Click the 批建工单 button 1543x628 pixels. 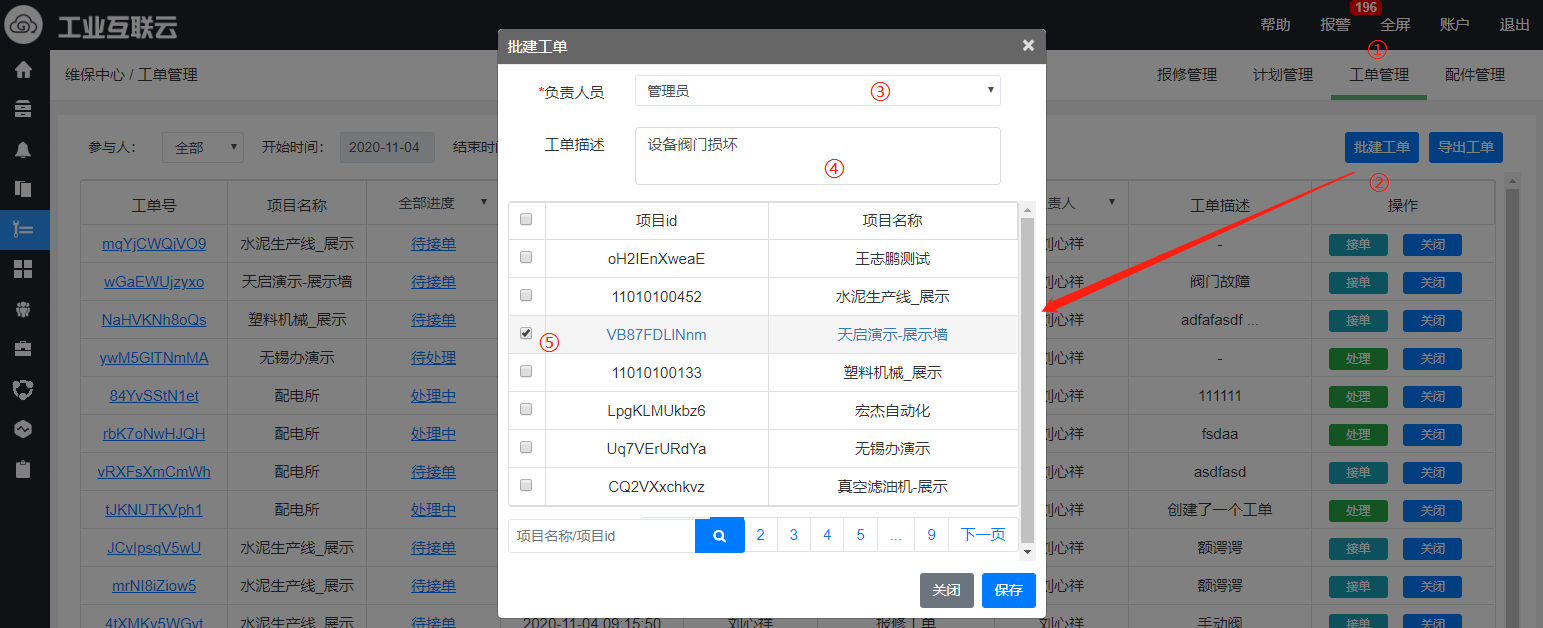point(1382,147)
